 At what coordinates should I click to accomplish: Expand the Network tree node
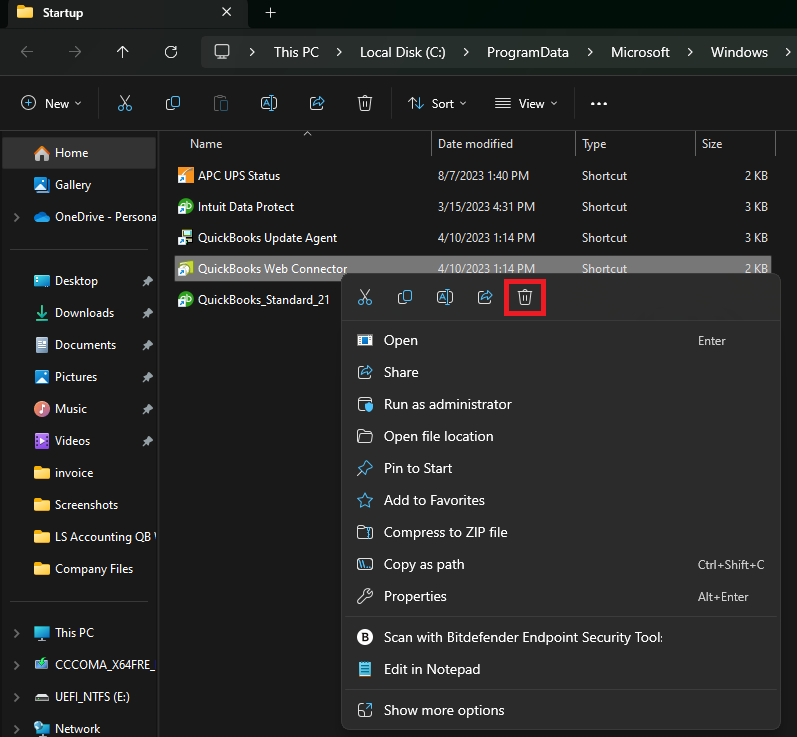point(17,729)
